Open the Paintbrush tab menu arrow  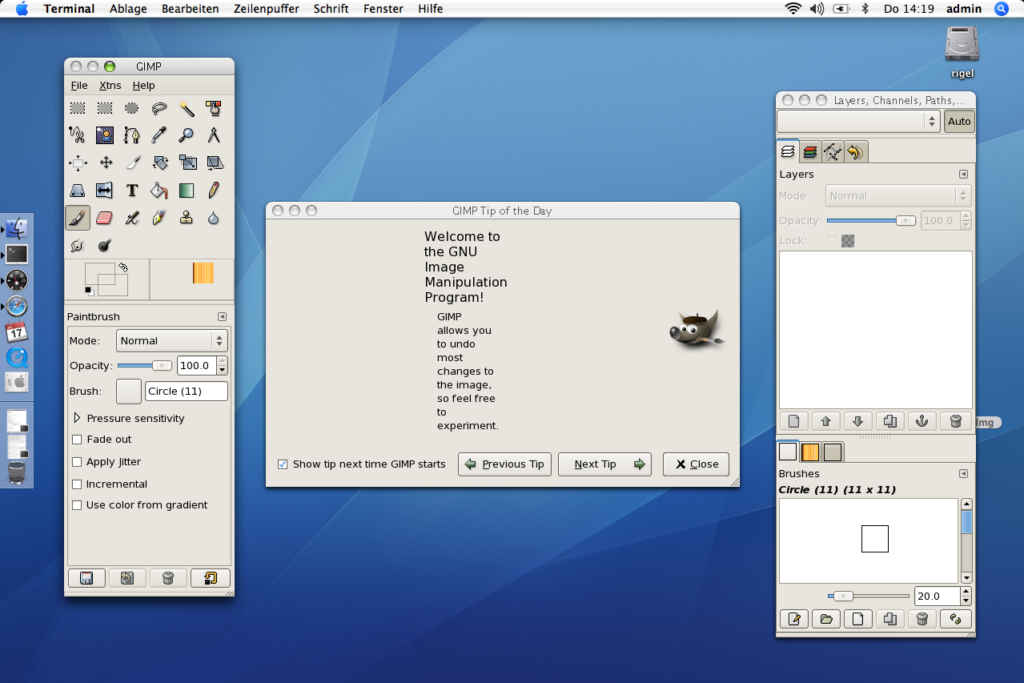click(x=222, y=317)
